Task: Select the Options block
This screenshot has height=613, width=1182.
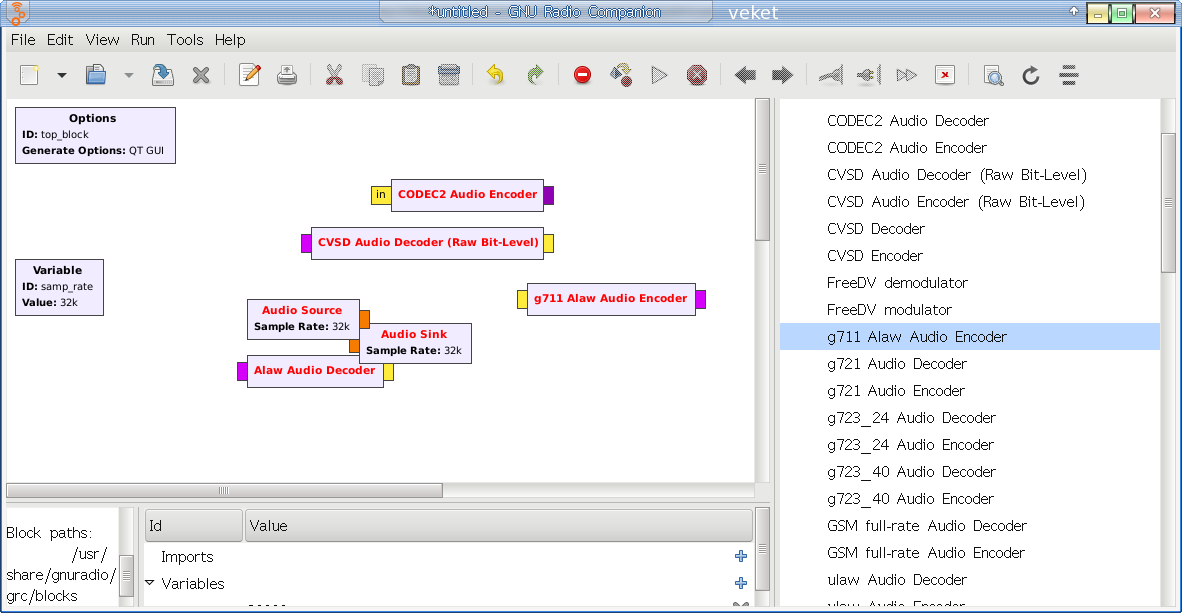Action: (95, 135)
